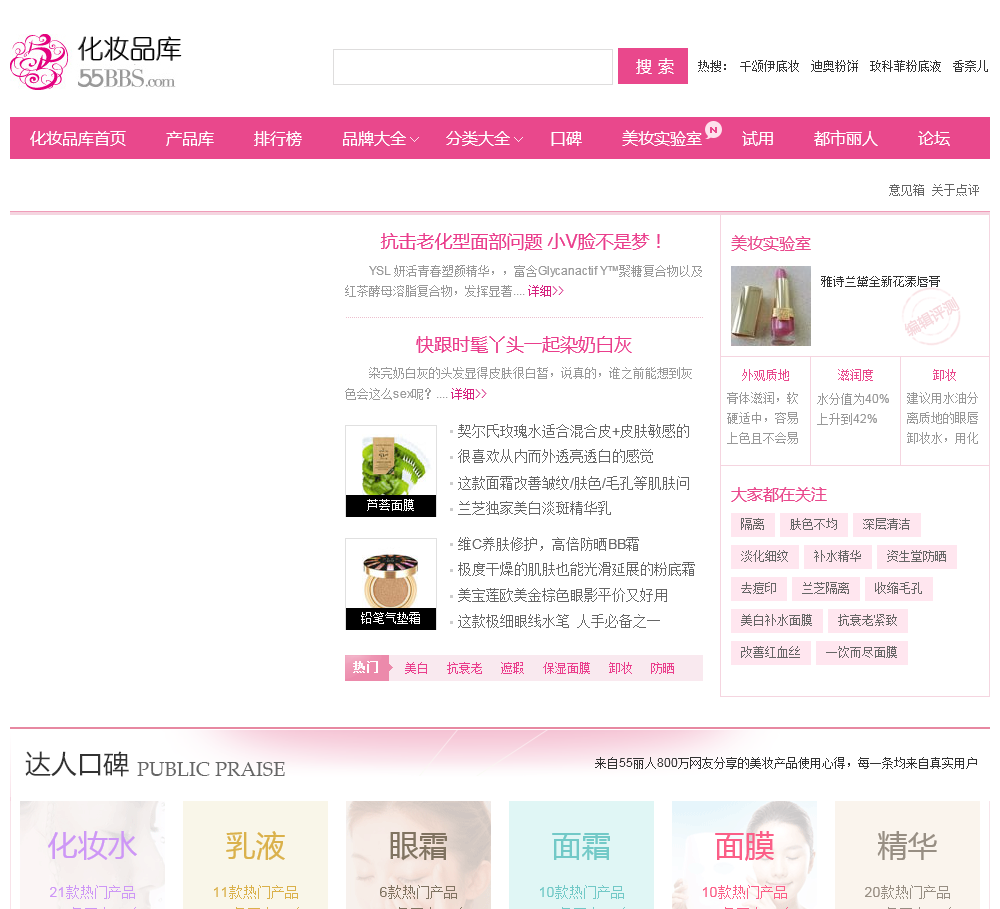This screenshot has height=909, width=1000.
Task: Click hot search 千颂伊底妆
Action: pos(769,66)
